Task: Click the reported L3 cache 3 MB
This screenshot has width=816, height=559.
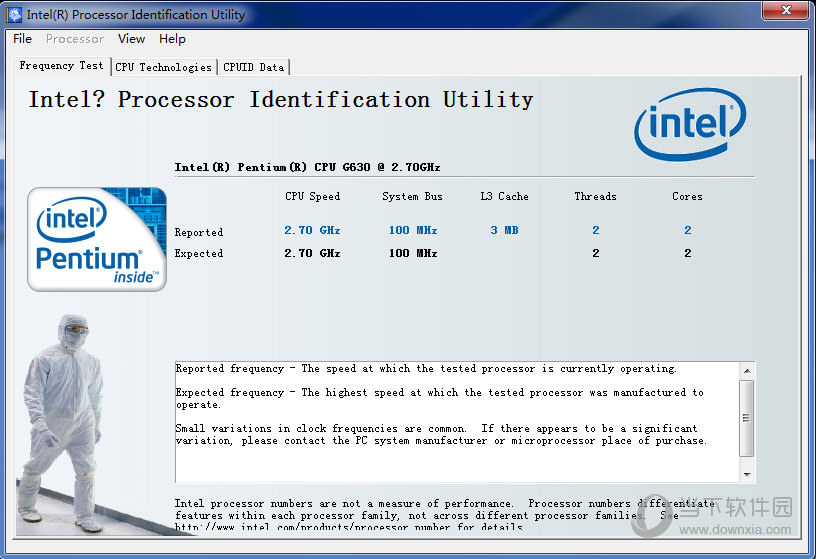Action: (x=504, y=230)
